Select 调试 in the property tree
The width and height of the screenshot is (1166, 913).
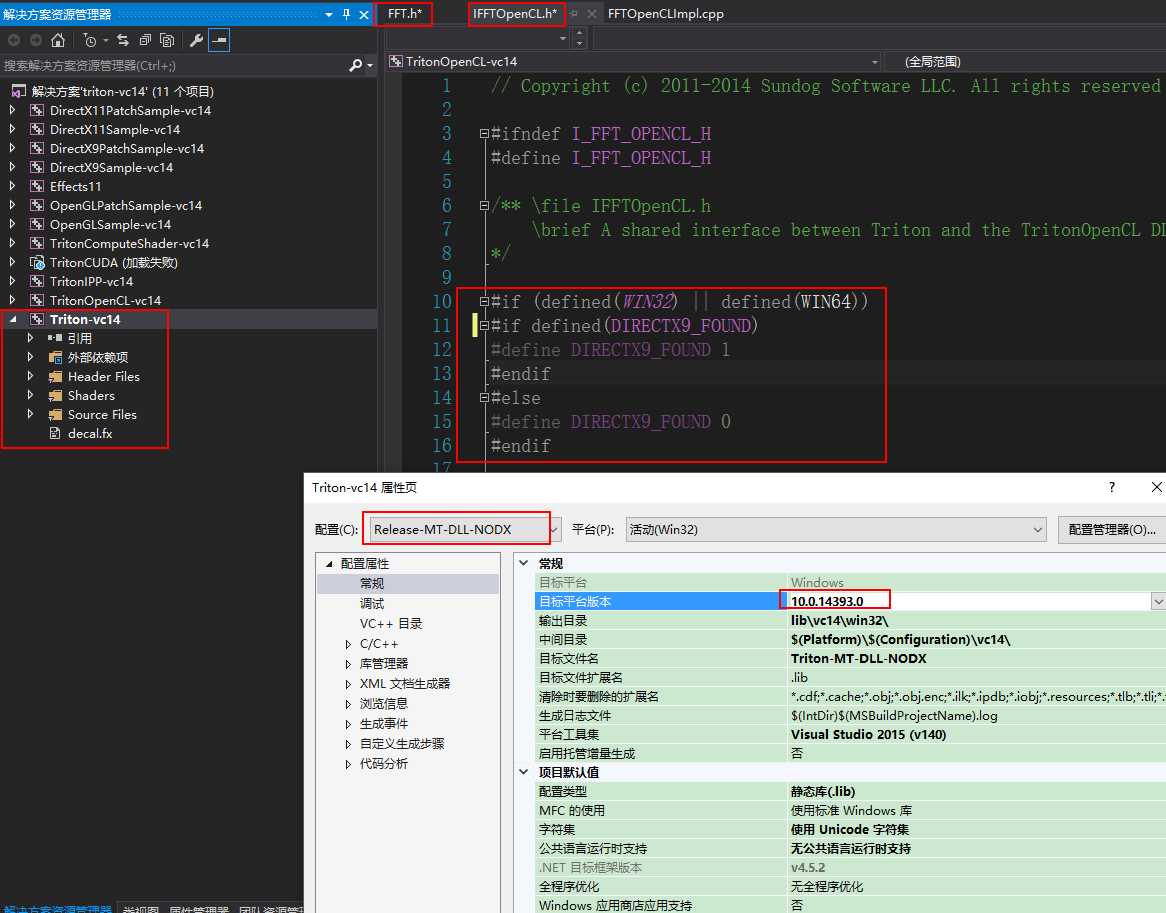click(x=372, y=604)
